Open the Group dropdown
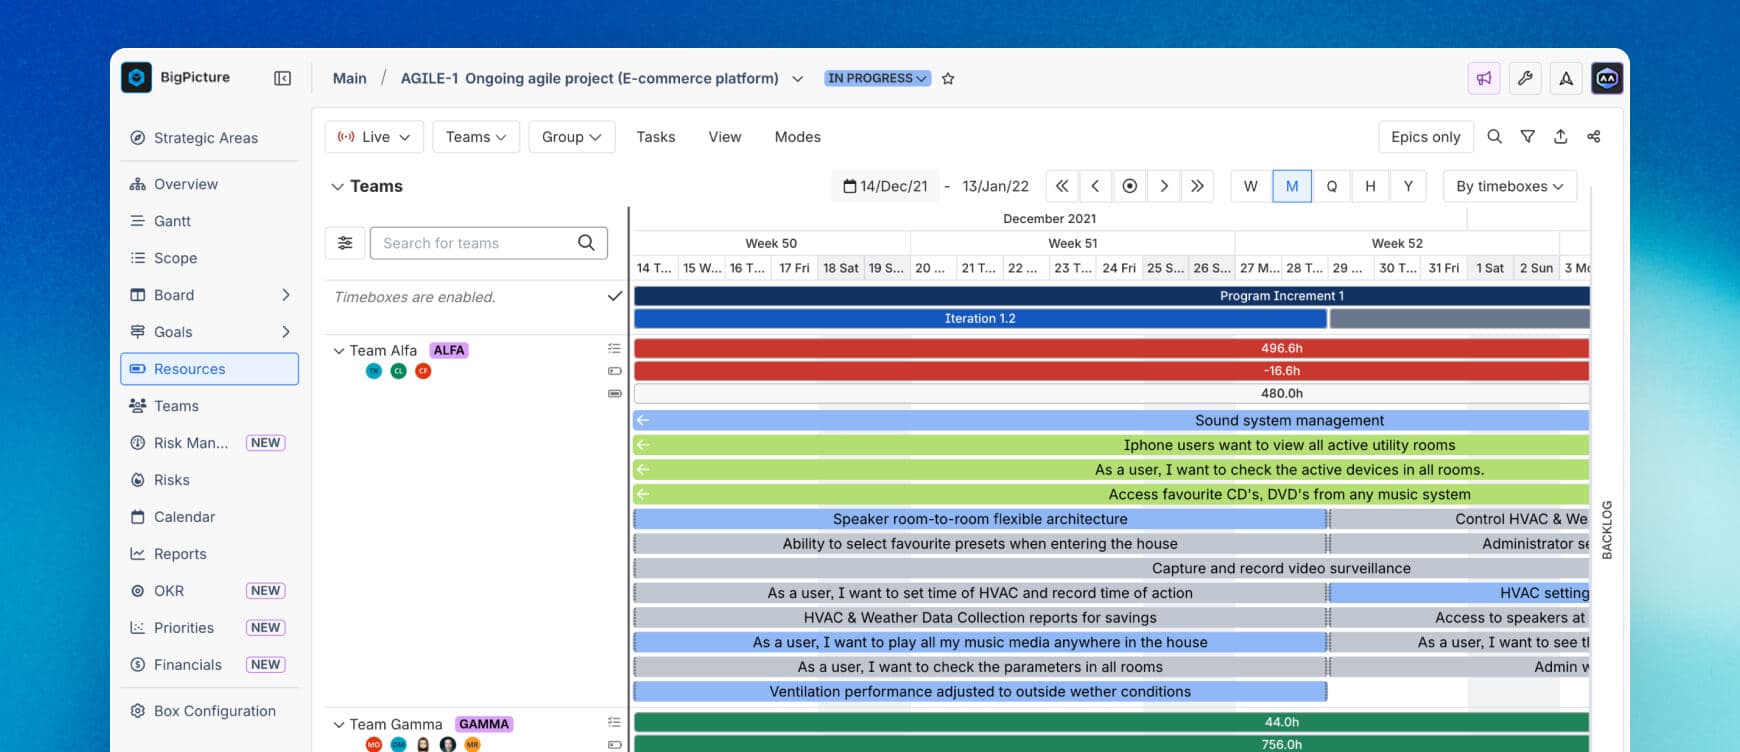The height and width of the screenshot is (752, 1740). 571,137
